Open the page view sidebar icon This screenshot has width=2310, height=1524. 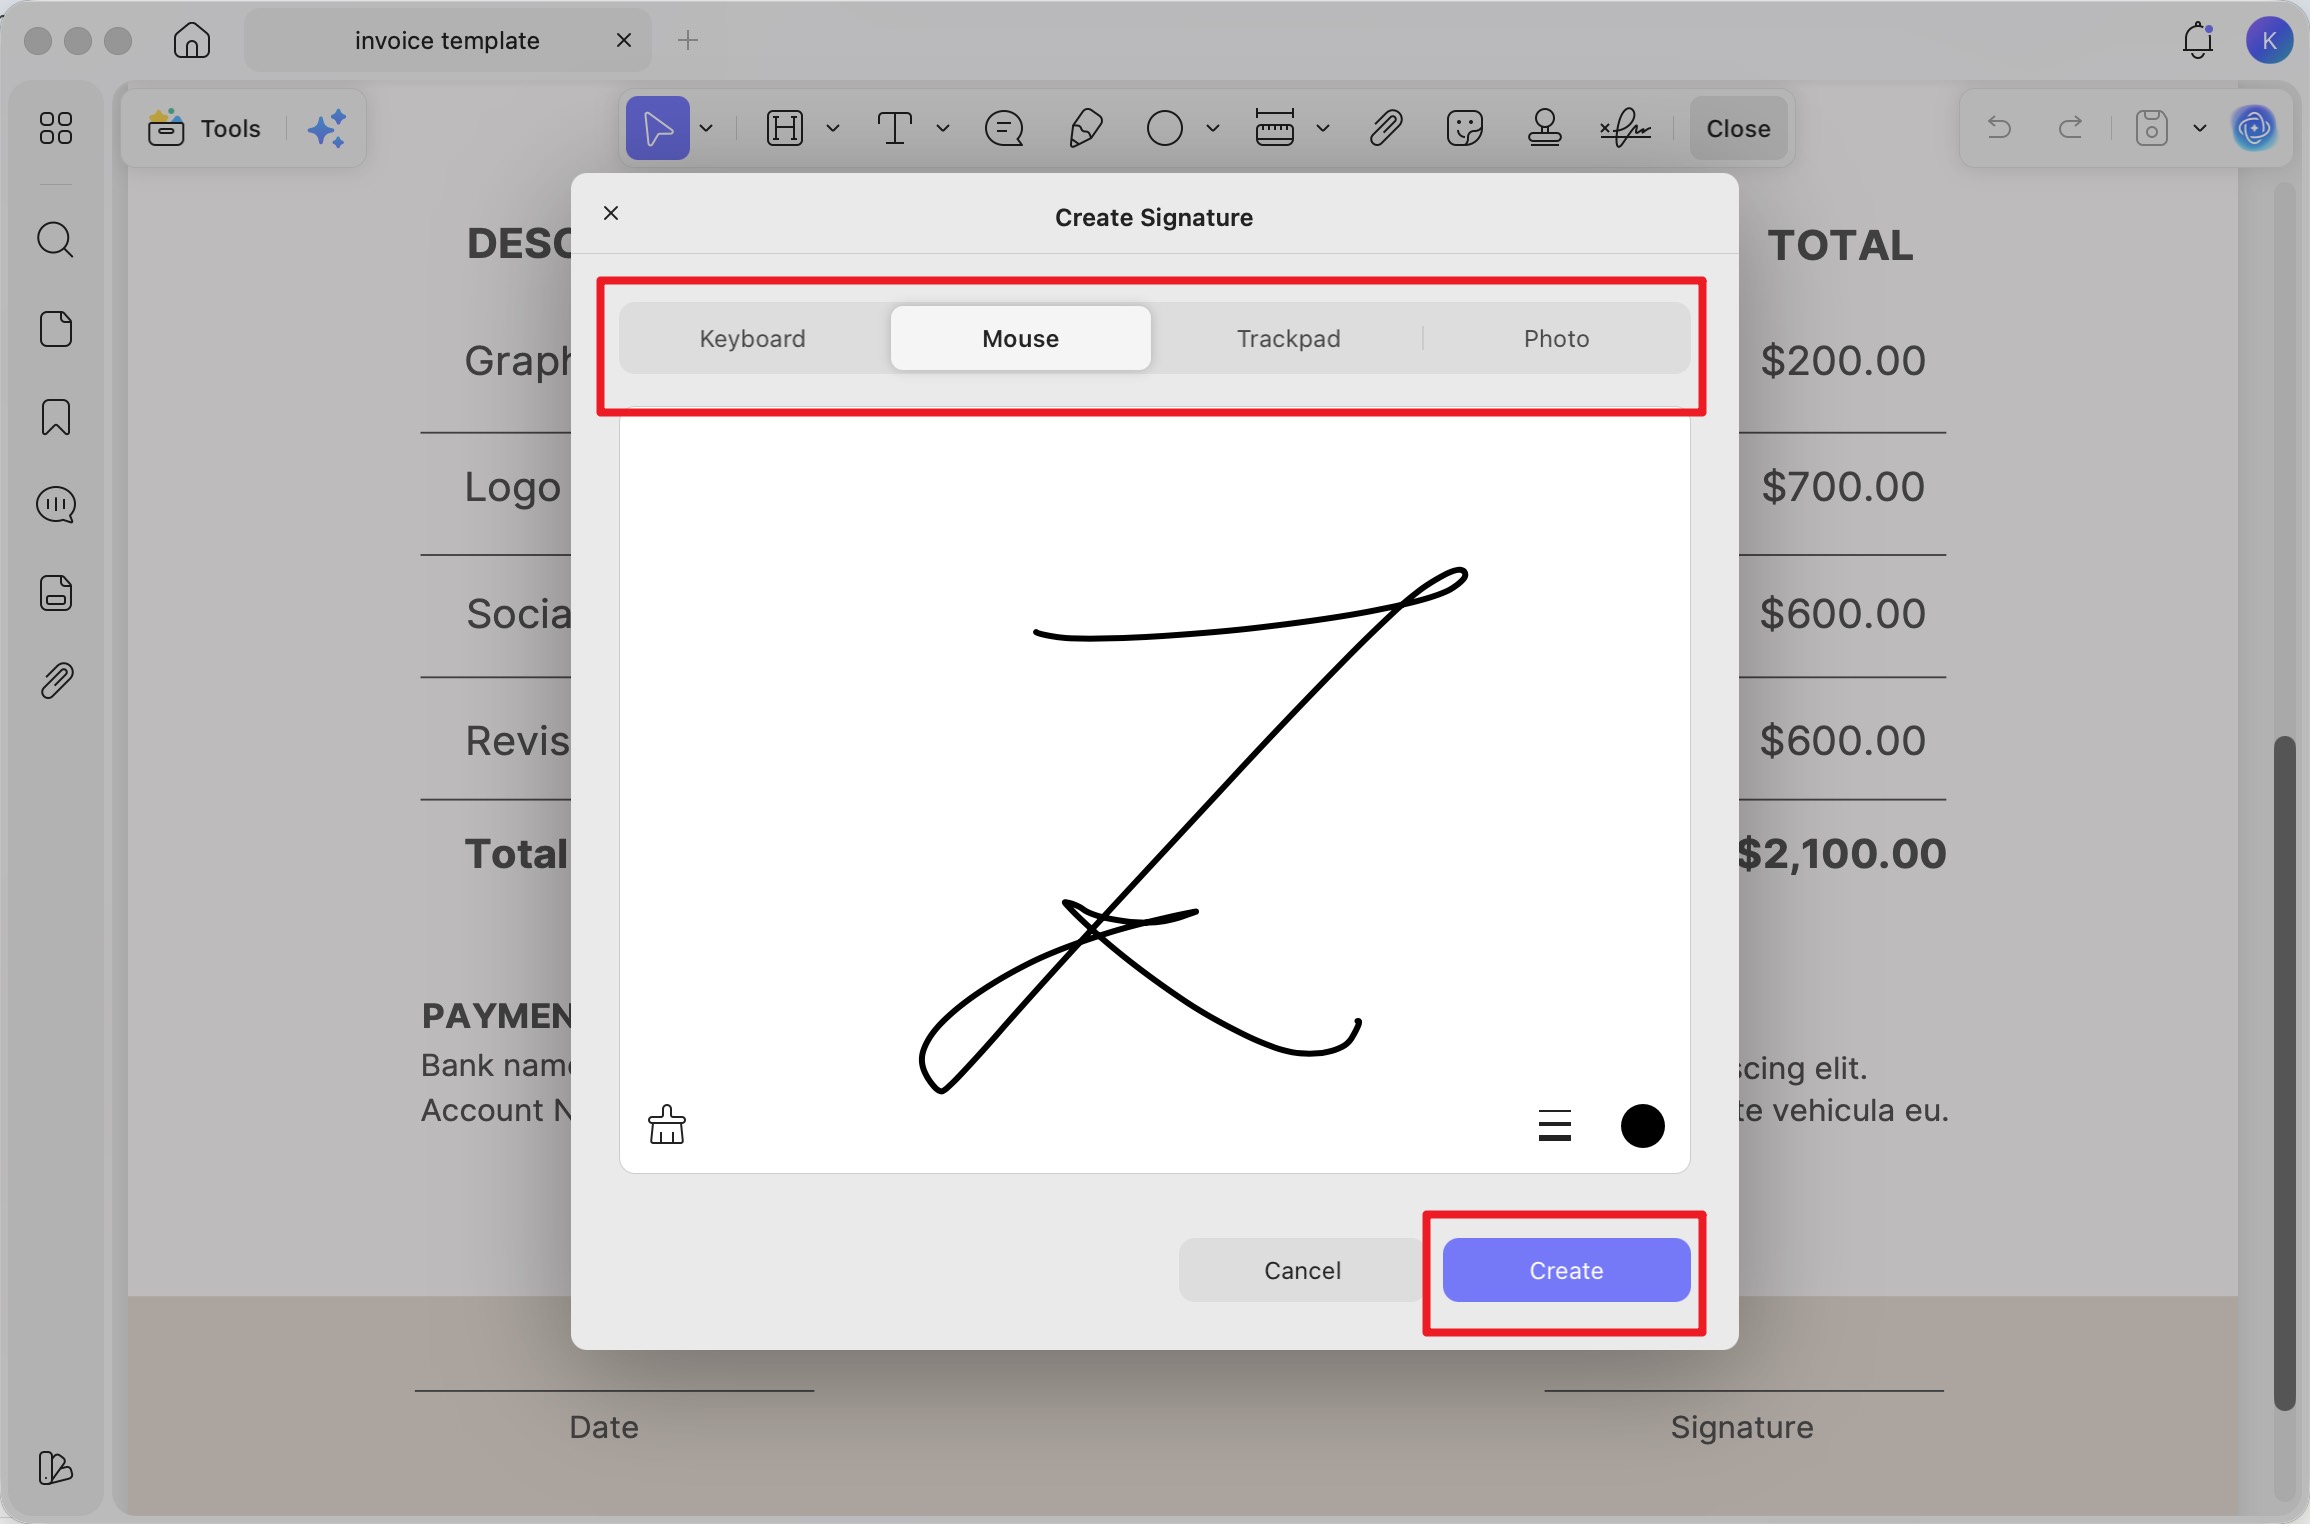[56, 329]
